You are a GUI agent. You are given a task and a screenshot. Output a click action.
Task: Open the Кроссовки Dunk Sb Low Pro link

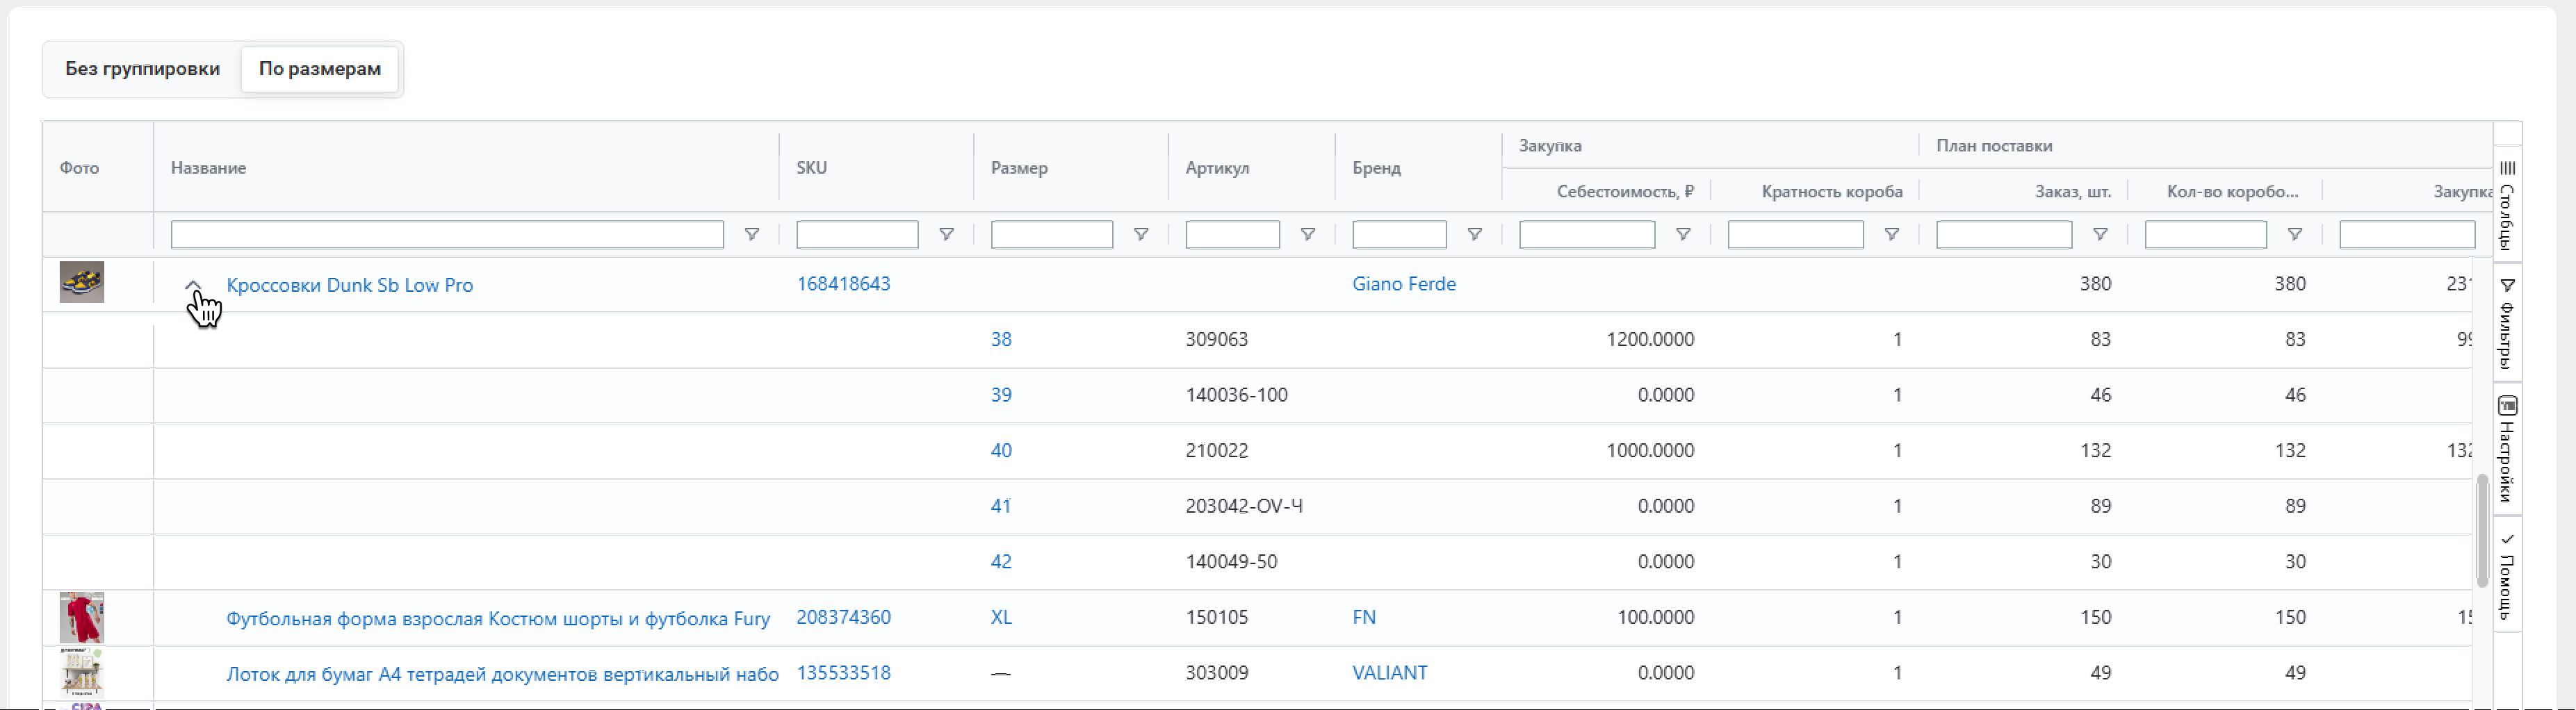coord(349,285)
